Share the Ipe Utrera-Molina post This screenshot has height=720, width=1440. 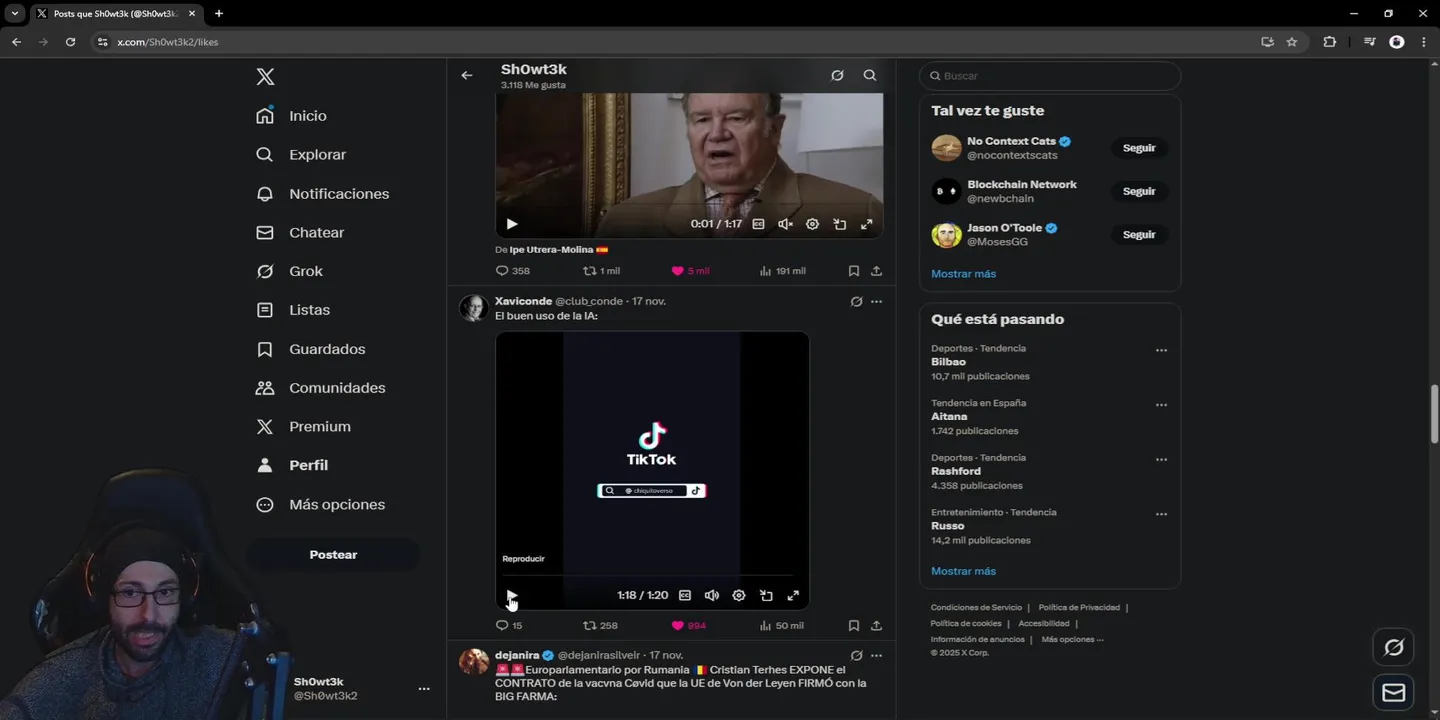(877, 271)
